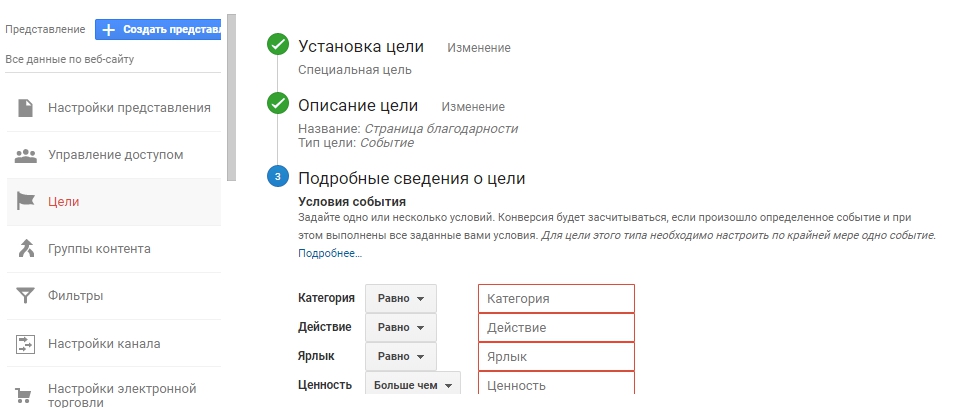
Task: Focus the Категория text input field
Action: click(556, 299)
